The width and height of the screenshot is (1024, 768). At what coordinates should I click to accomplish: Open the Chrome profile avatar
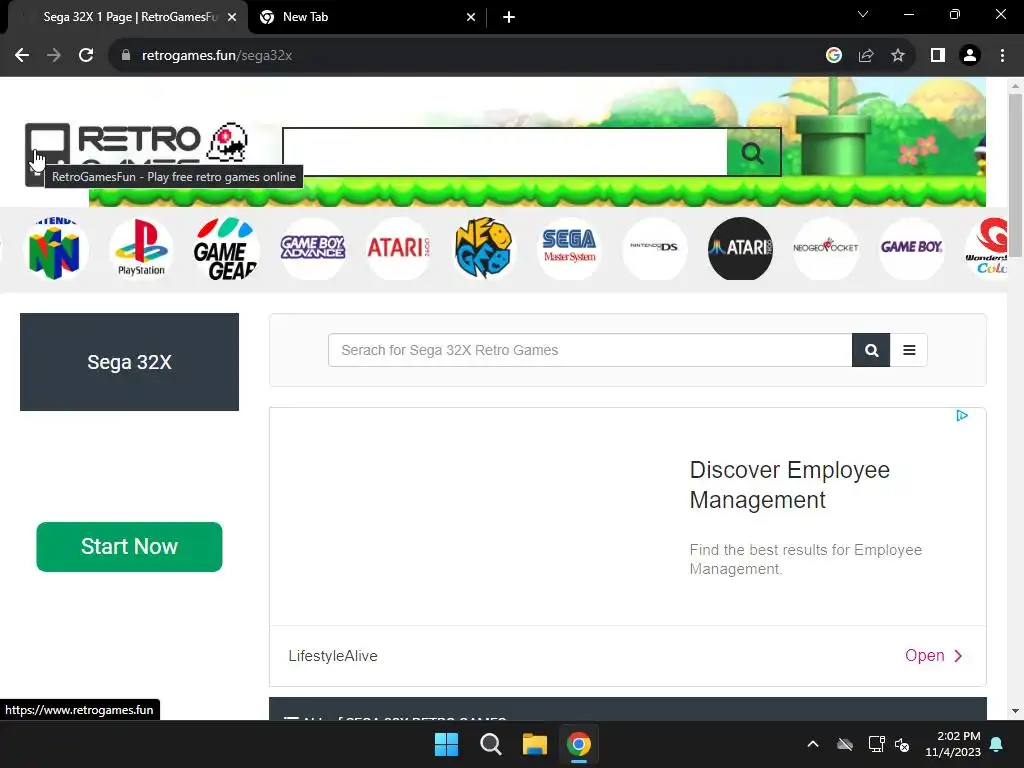(970, 56)
